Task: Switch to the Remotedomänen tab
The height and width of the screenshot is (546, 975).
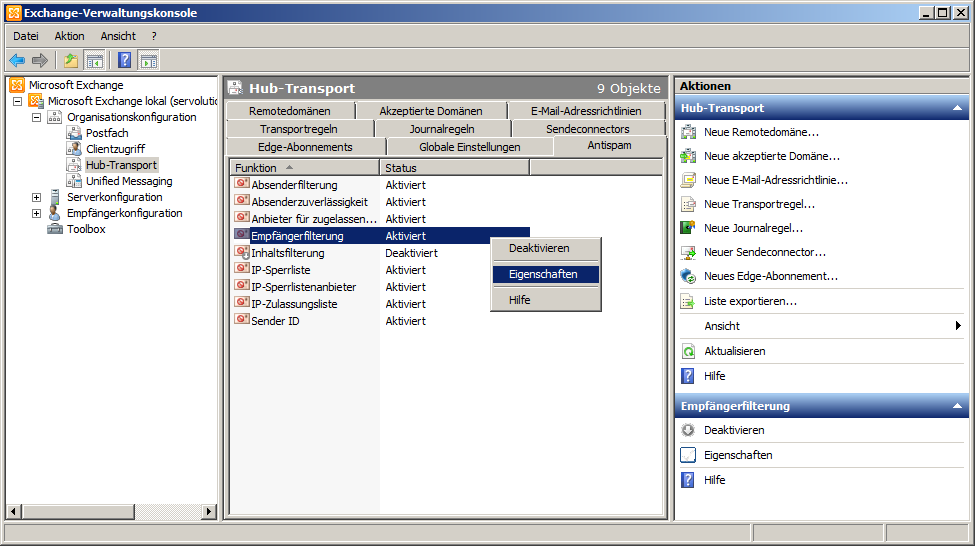Action: coord(290,111)
